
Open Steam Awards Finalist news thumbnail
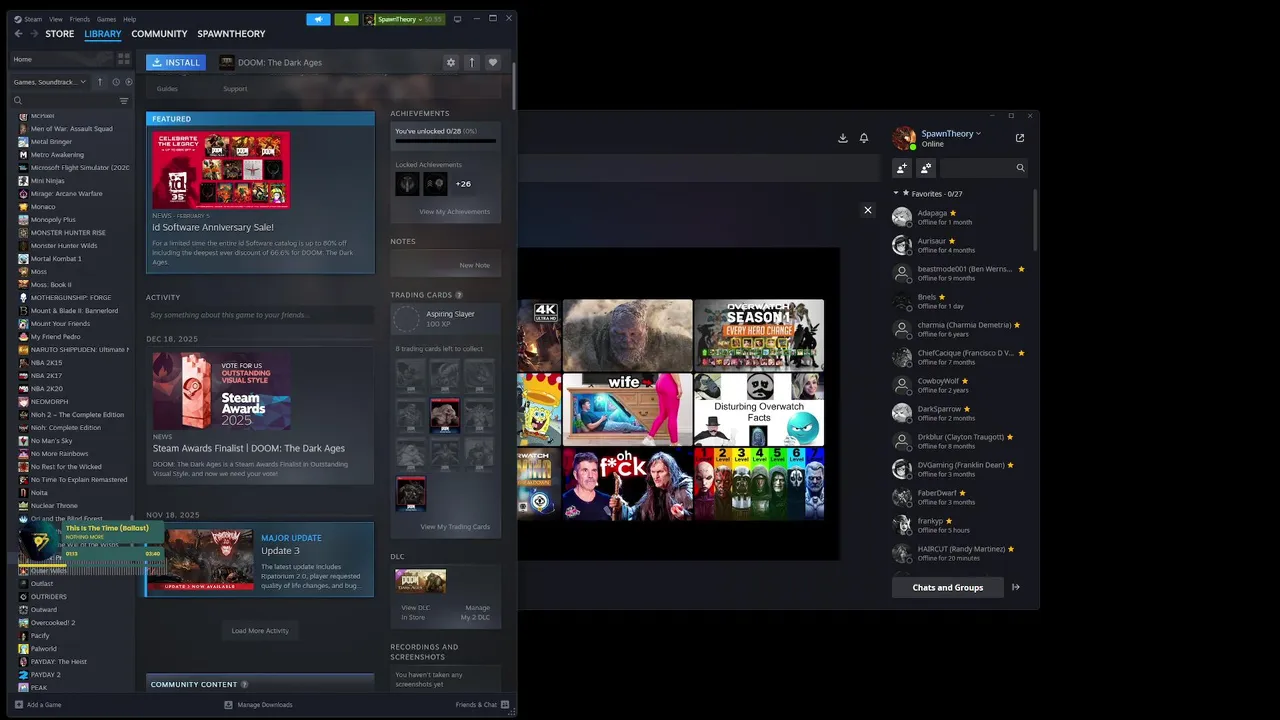[222, 391]
